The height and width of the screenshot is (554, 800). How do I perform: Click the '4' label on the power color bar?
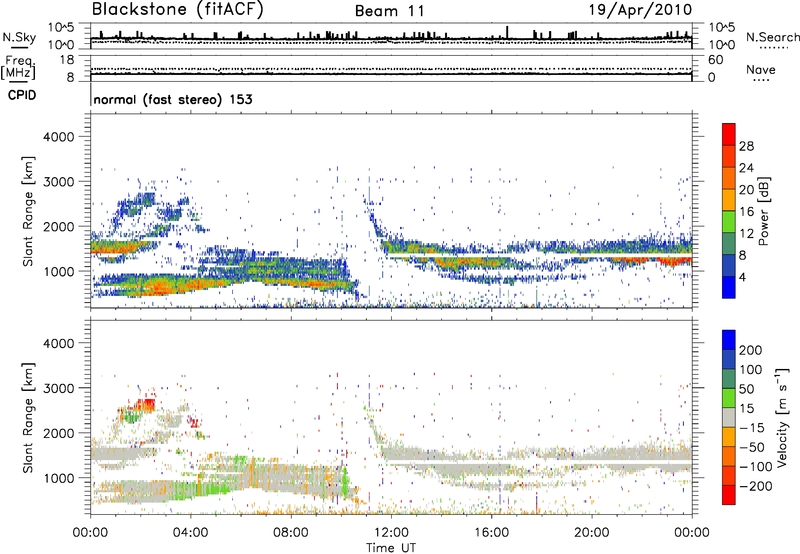click(742, 278)
